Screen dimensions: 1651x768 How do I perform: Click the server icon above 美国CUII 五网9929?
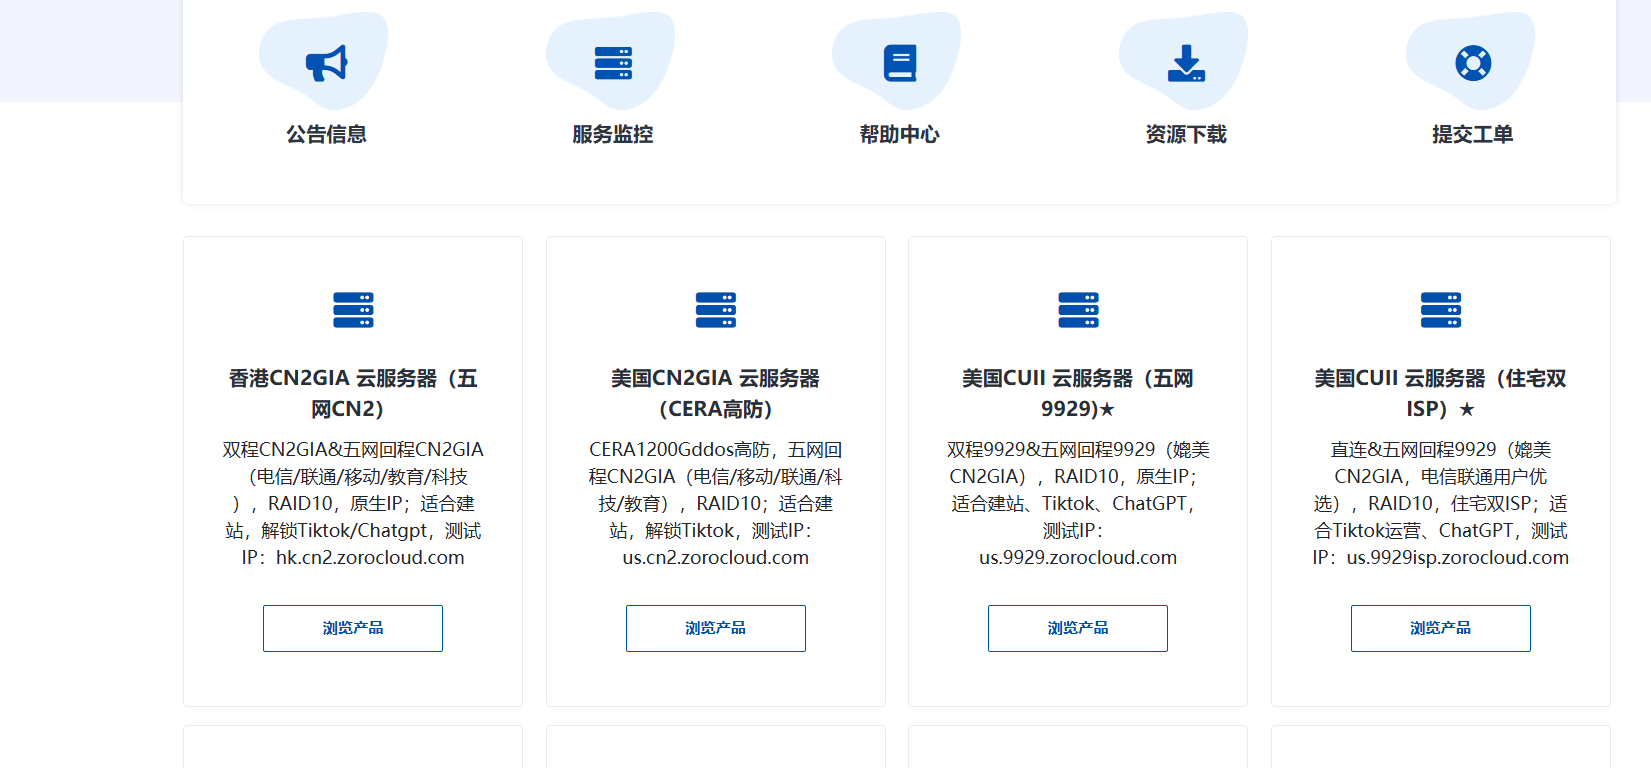tap(1078, 310)
